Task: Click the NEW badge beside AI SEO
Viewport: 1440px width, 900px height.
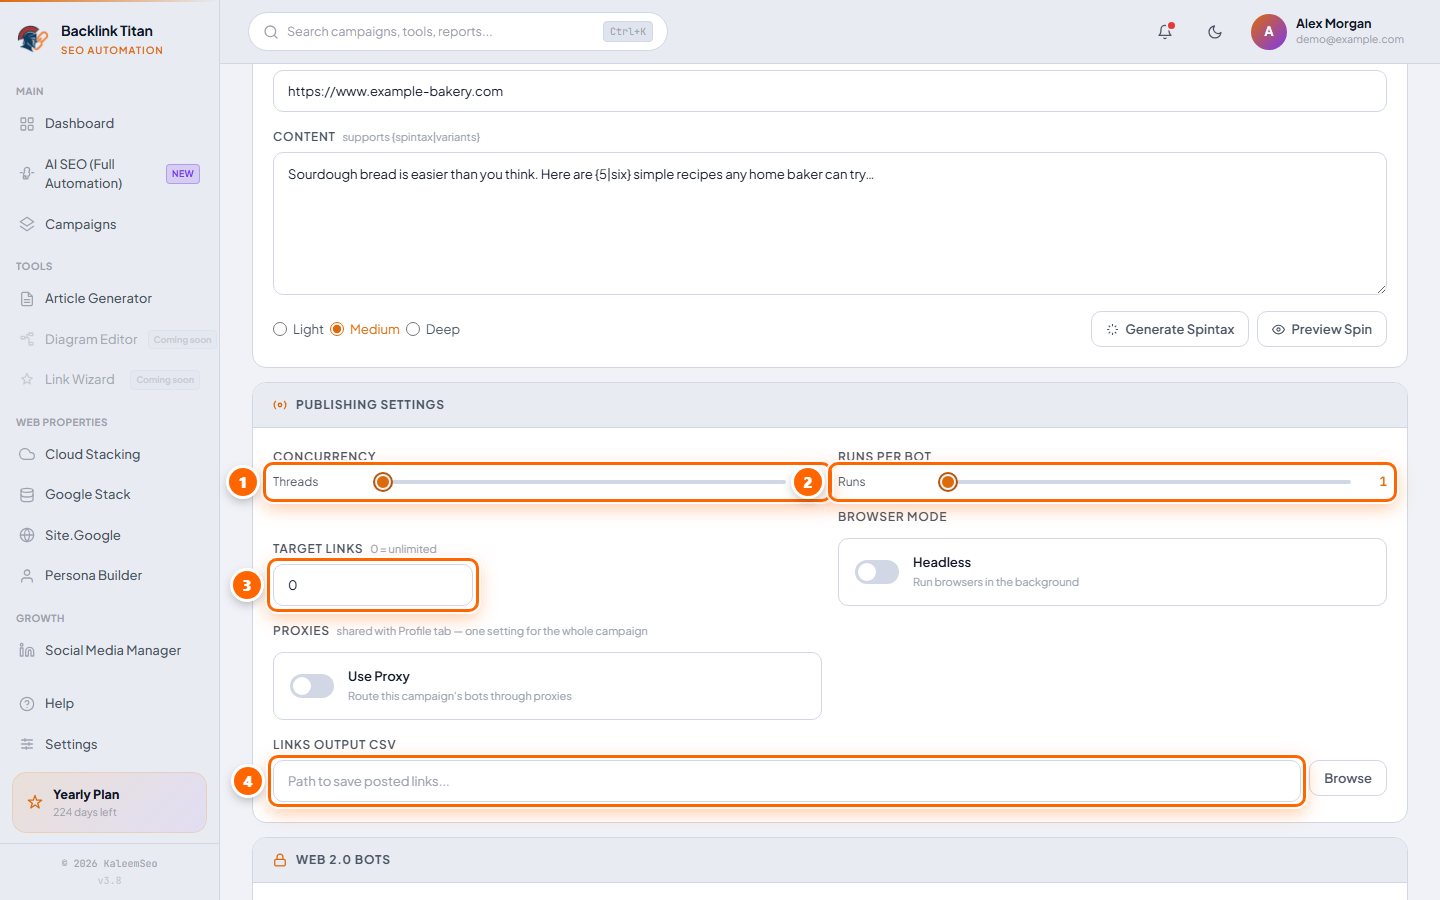Action: tap(183, 174)
